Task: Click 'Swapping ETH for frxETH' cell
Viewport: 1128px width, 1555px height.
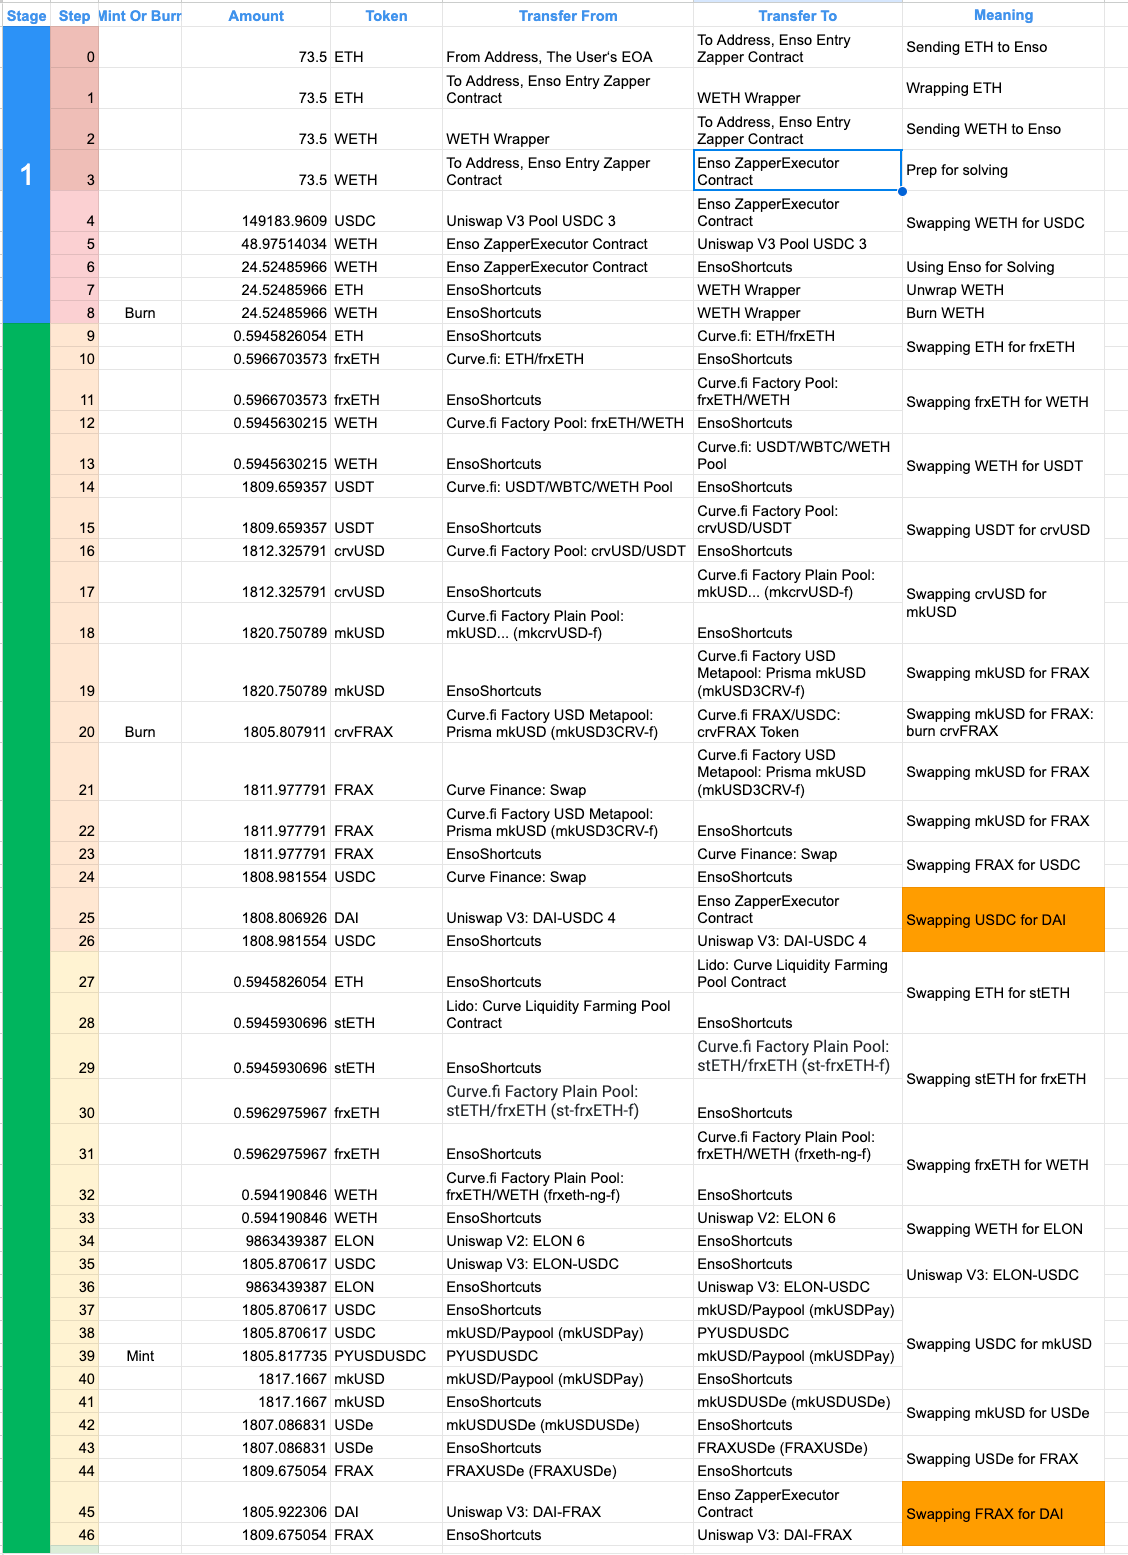Action: [1003, 347]
